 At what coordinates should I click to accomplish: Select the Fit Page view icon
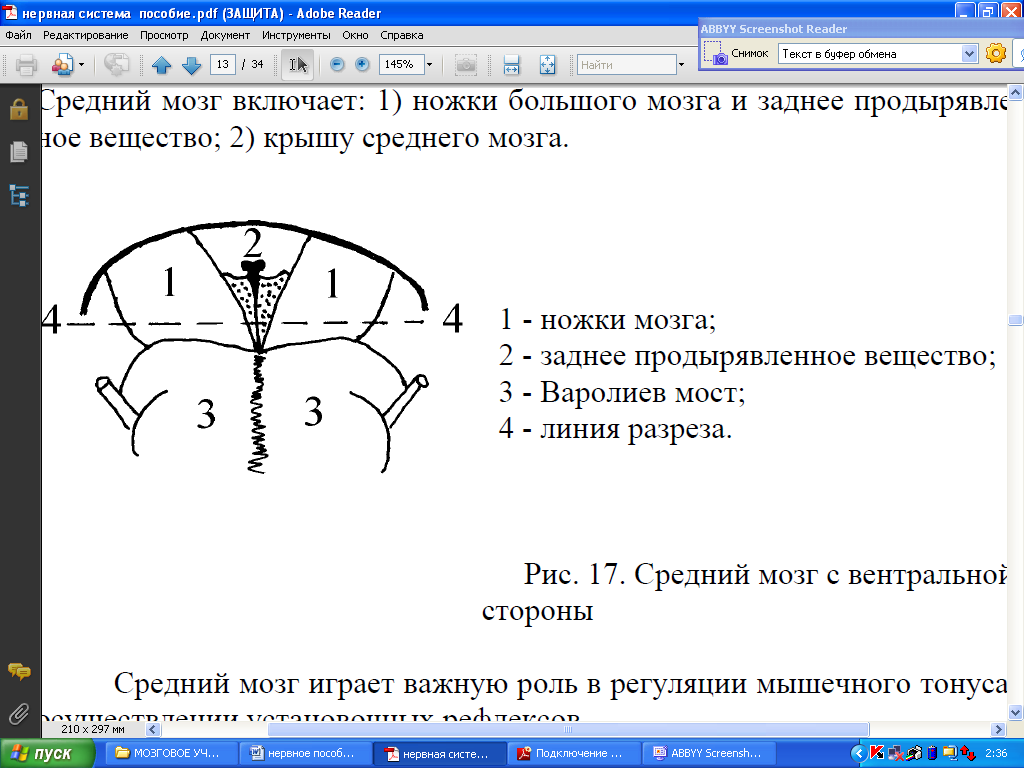[x=547, y=65]
